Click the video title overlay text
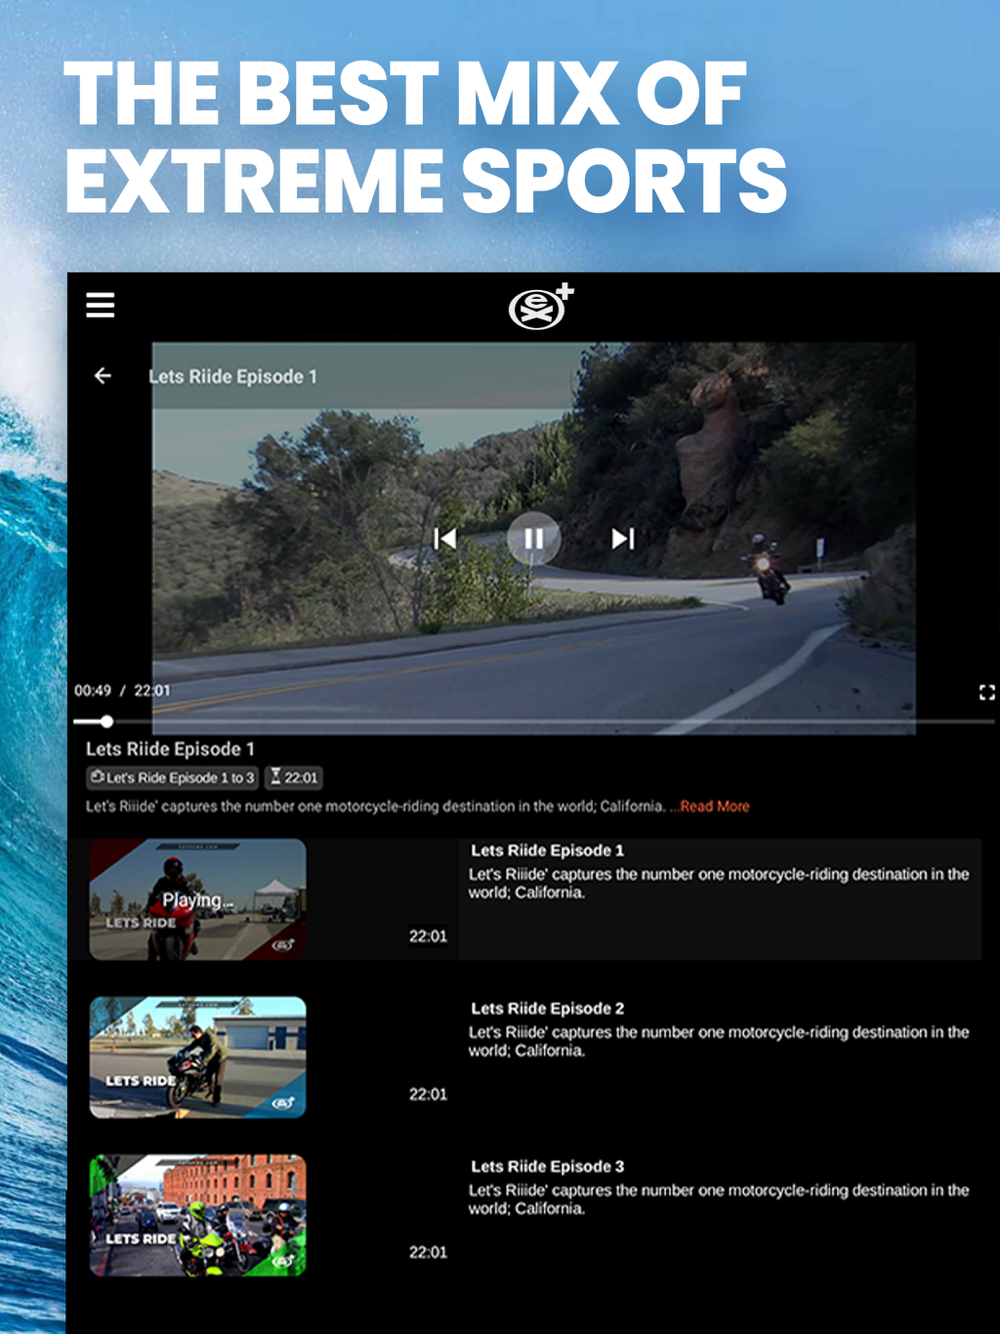The height and width of the screenshot is (1334, 1000). tap(233, 377)
